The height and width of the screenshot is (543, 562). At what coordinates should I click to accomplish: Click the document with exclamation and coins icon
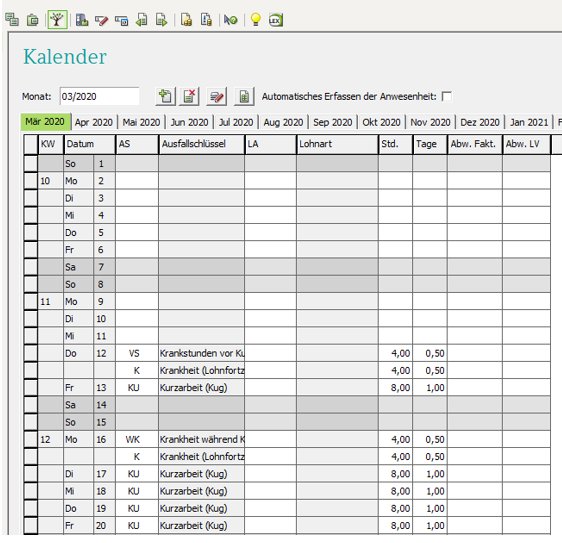206,20
